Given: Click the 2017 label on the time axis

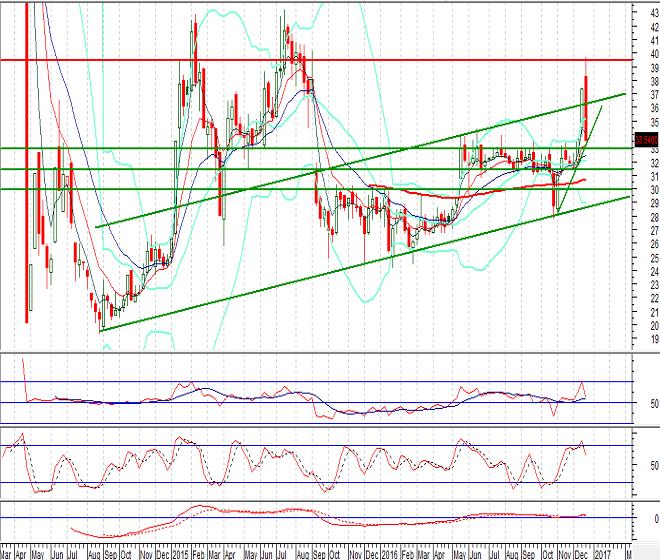Looking at the screenshot, I should point(602,555).
